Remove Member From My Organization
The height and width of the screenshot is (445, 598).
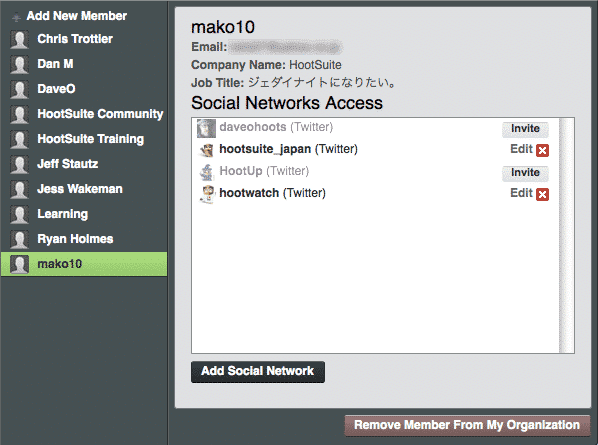(467, 425)
